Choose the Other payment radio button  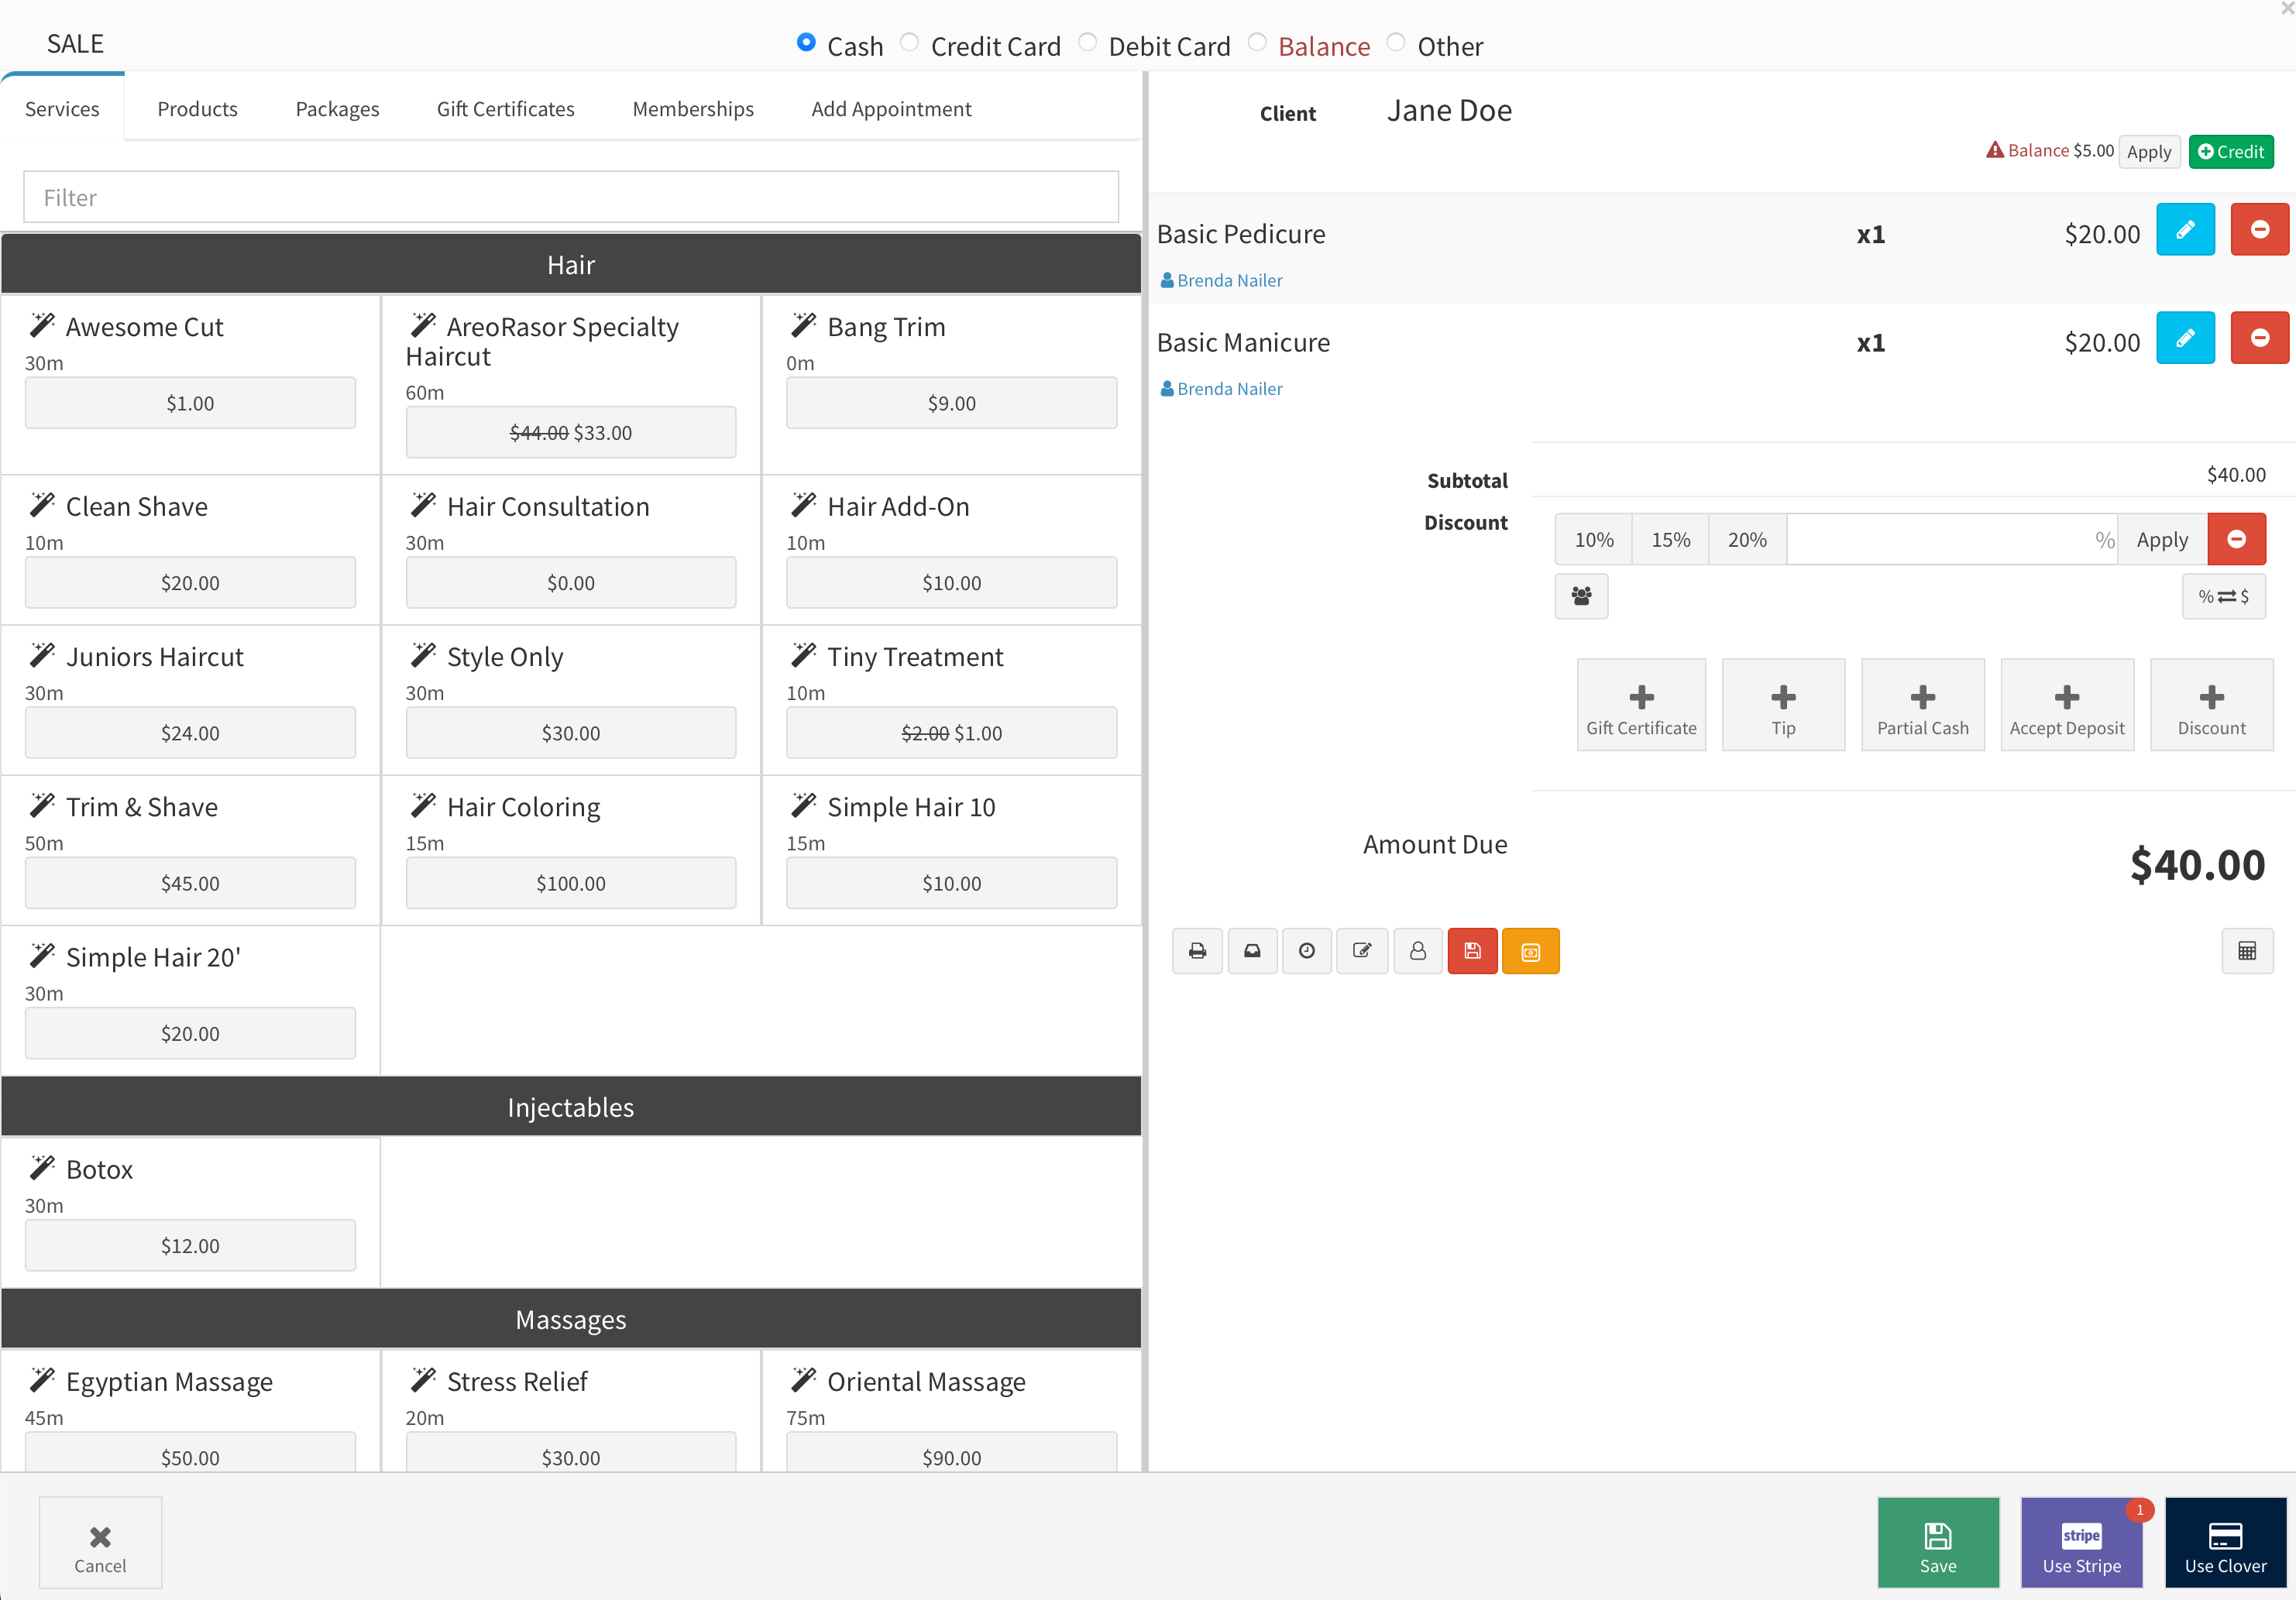tap(1396, 43)
